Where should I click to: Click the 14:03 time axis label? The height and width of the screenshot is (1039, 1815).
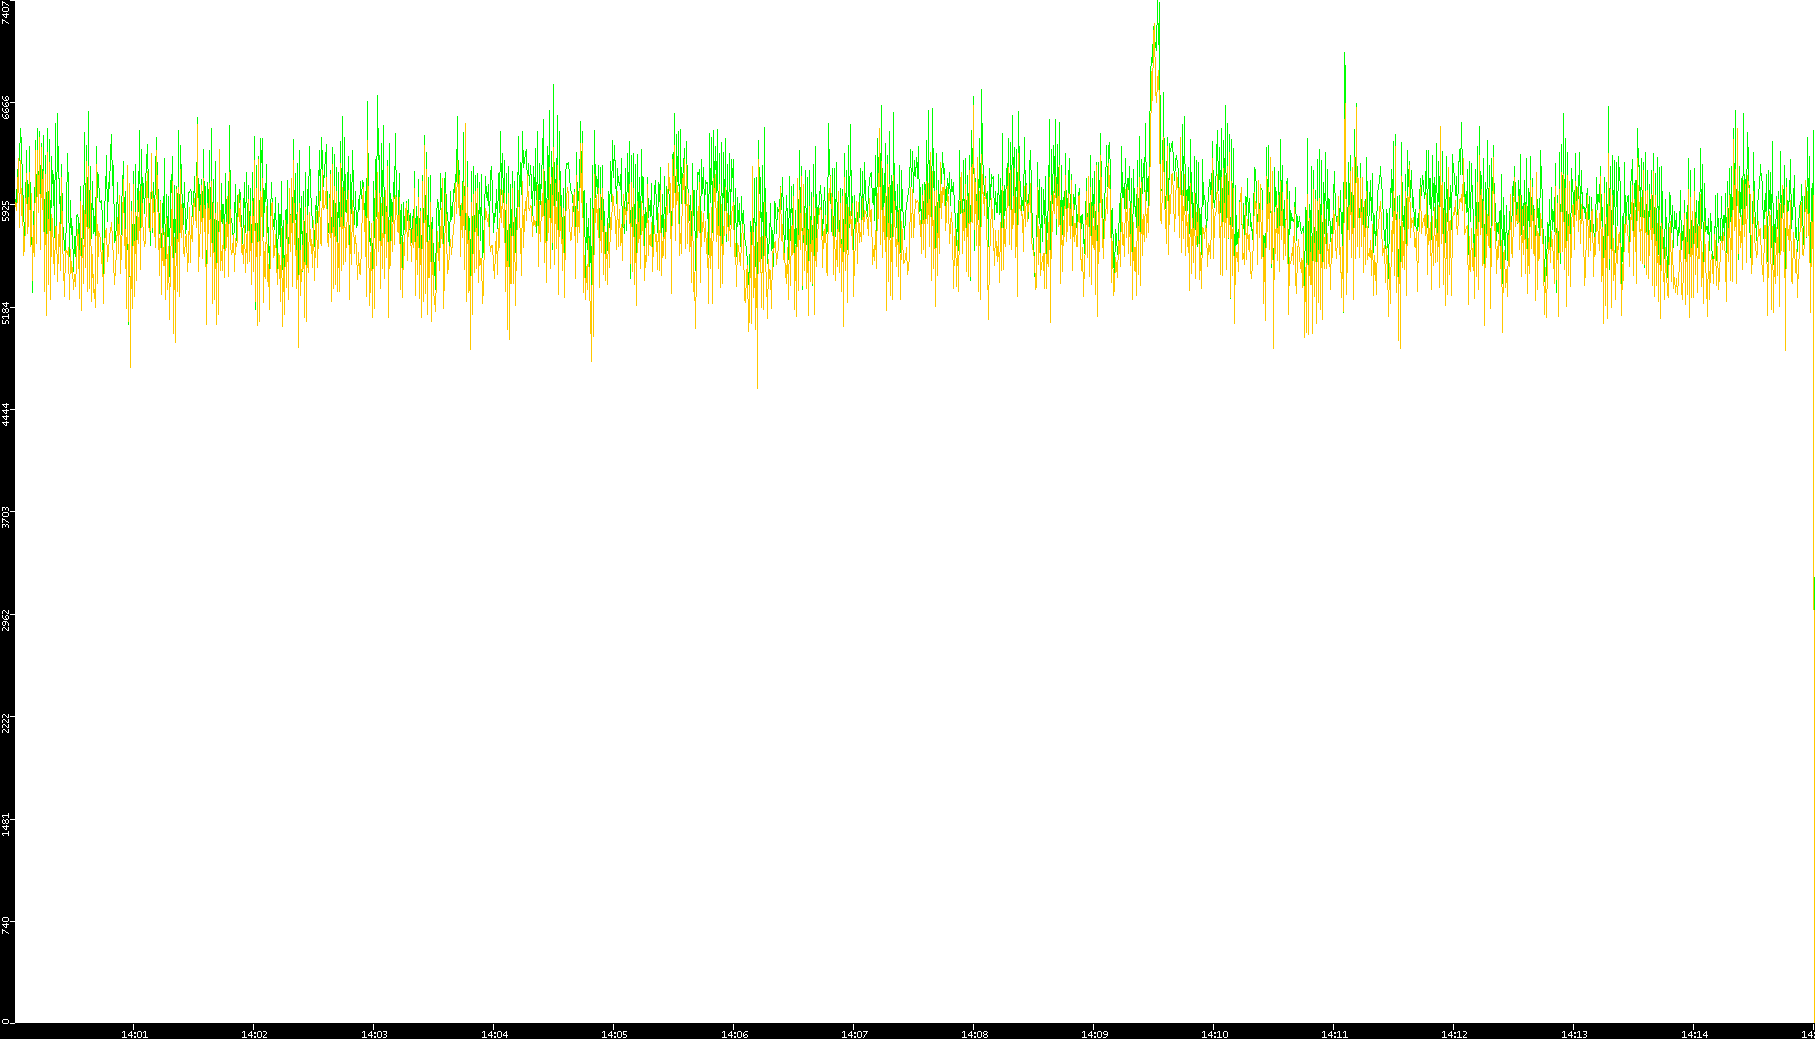(x=374, y=1033)
